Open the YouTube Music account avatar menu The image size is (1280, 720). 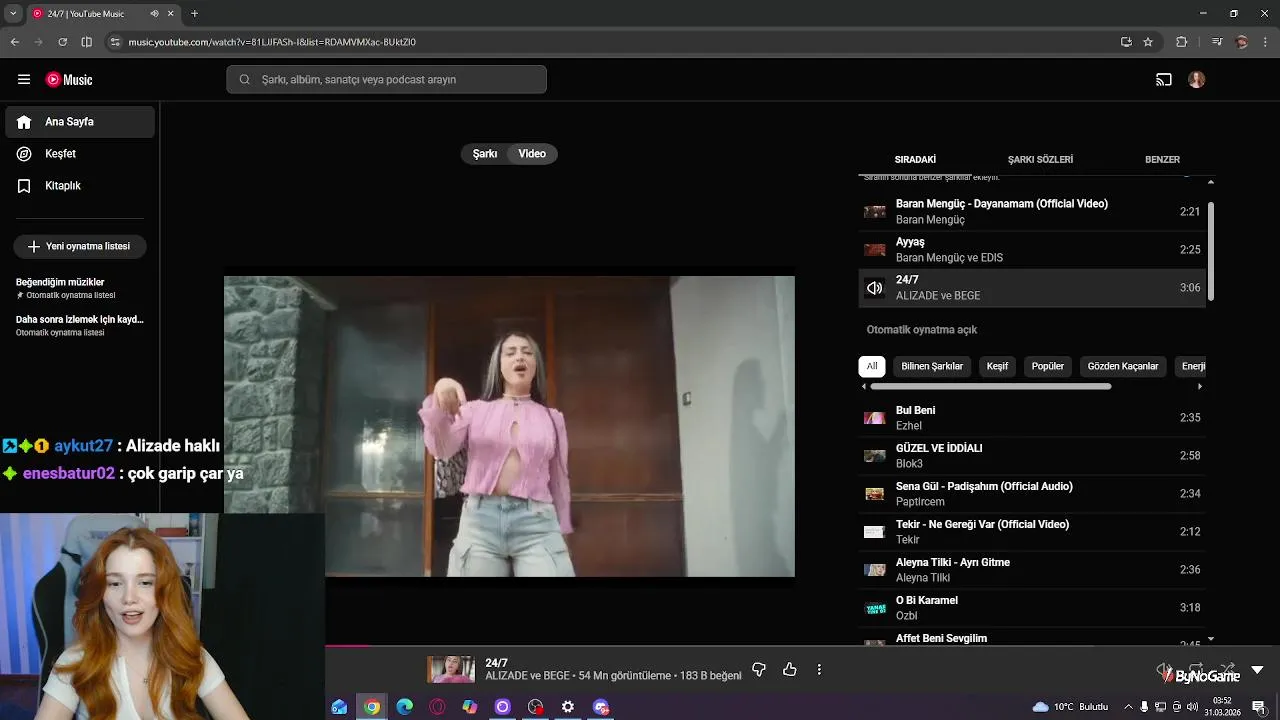click(1197, 80)
